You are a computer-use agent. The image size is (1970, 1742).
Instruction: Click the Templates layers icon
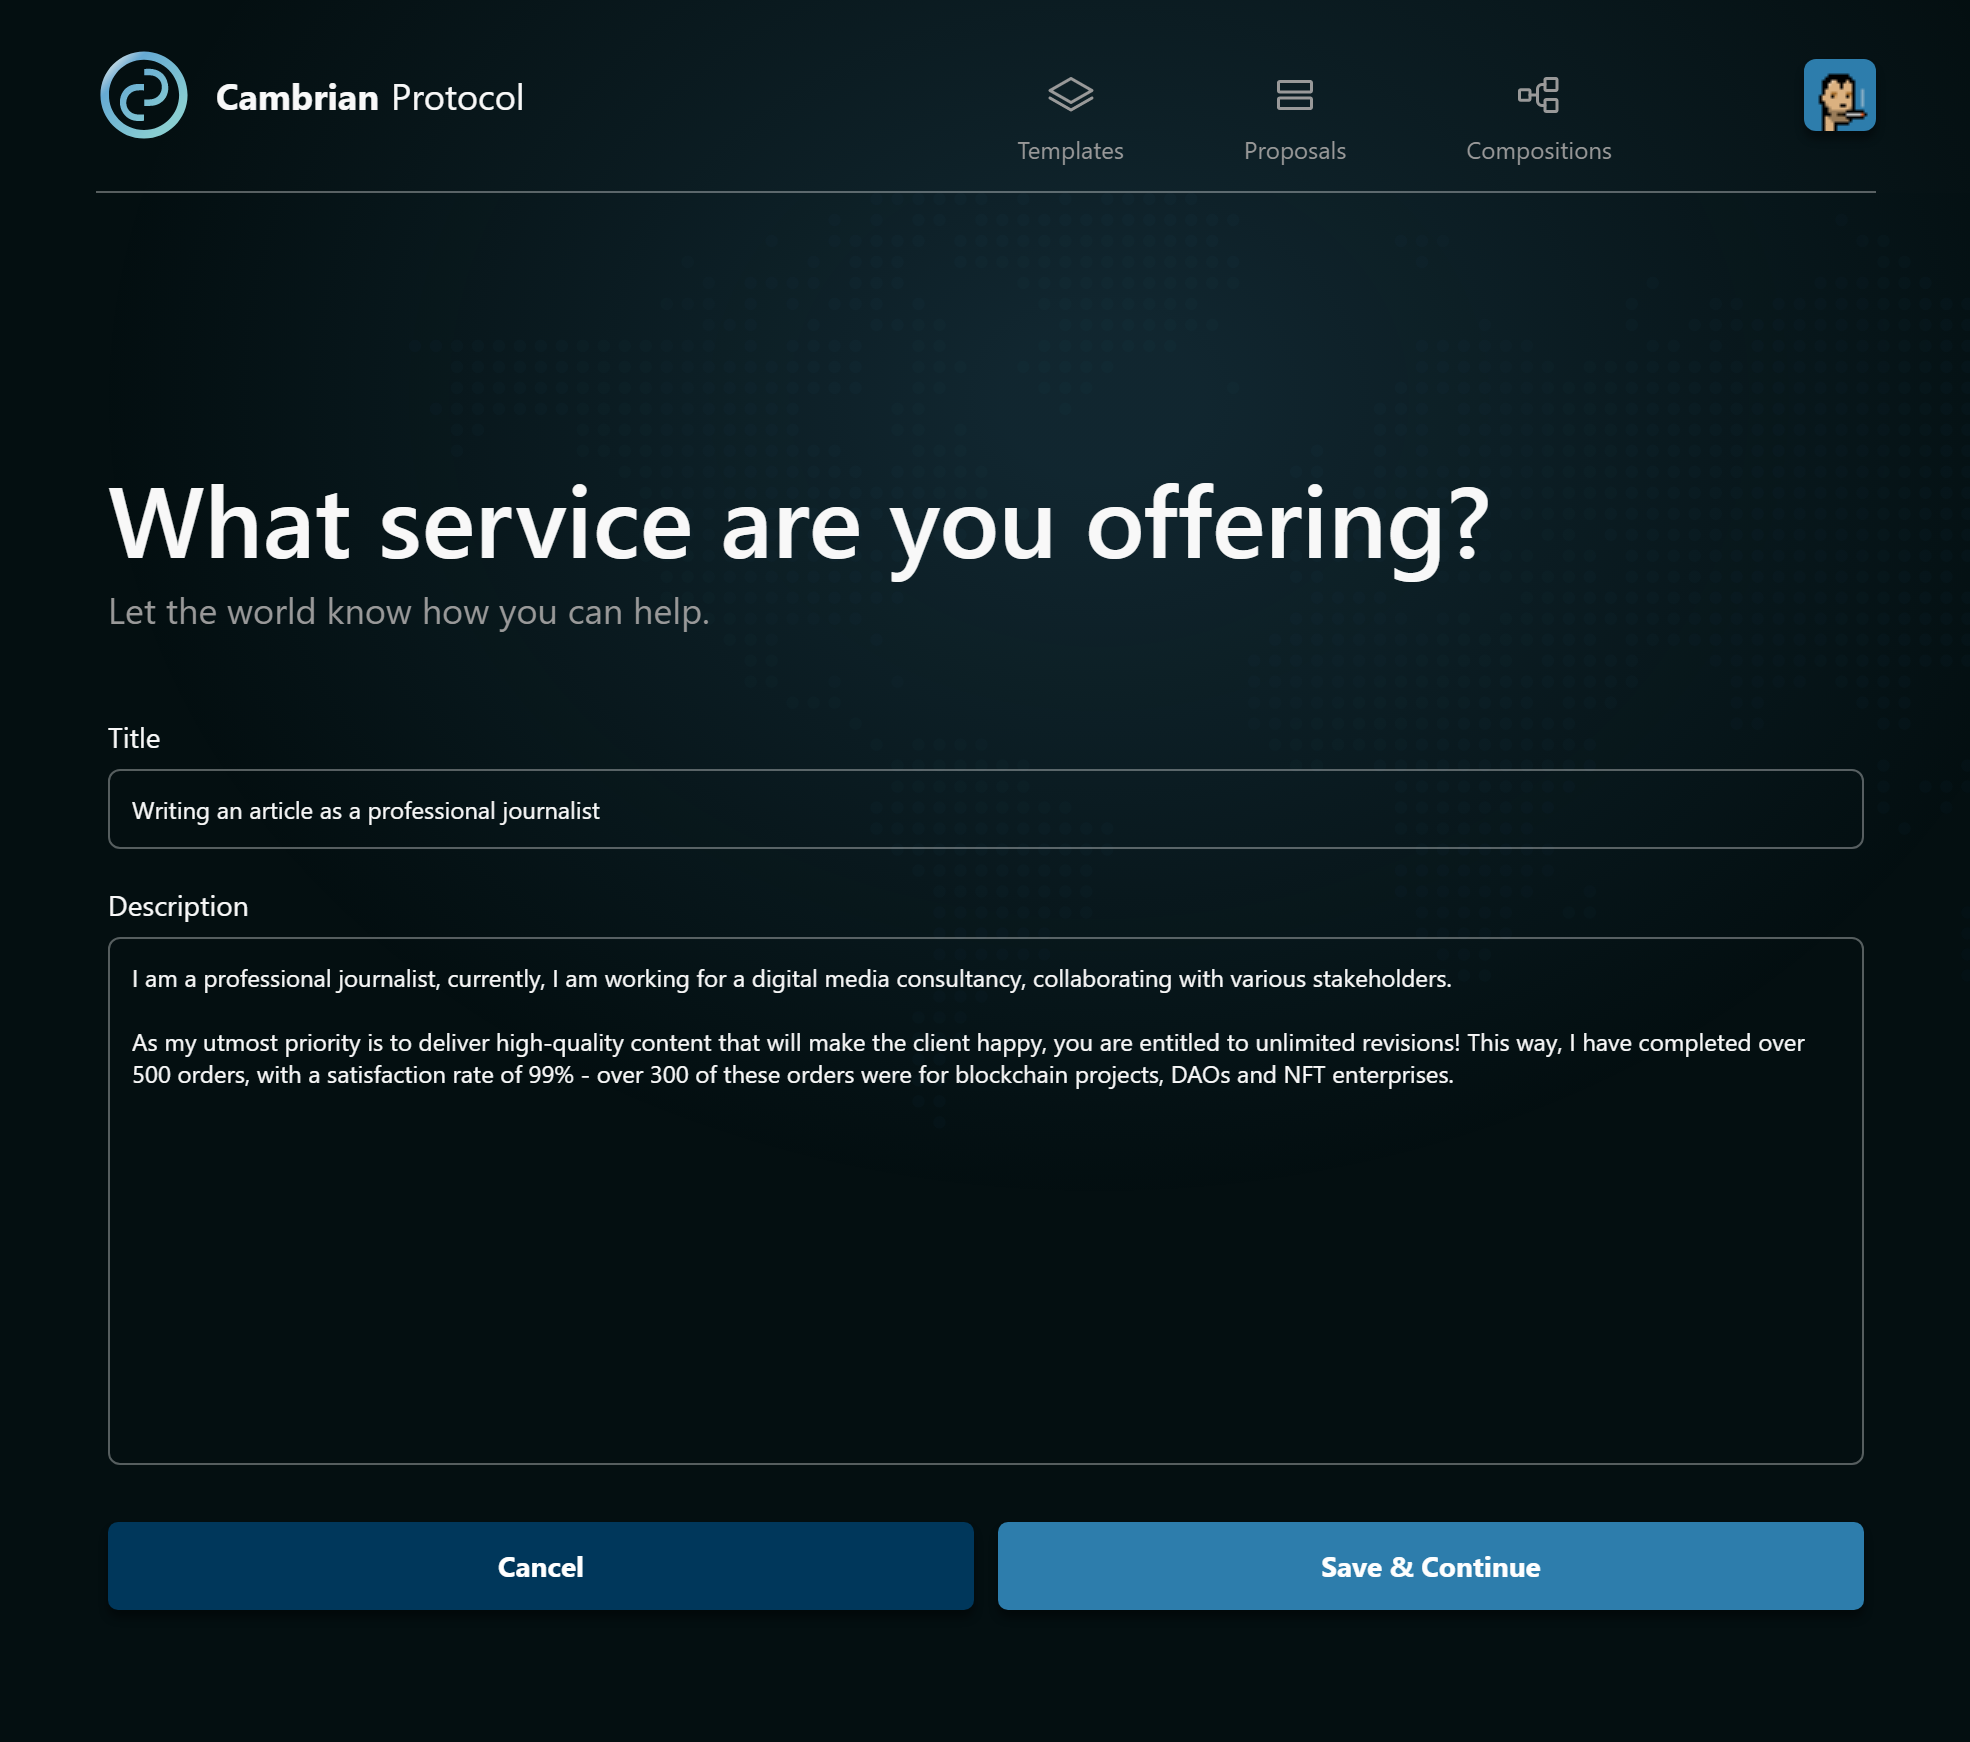click(x=1070, y=95)
